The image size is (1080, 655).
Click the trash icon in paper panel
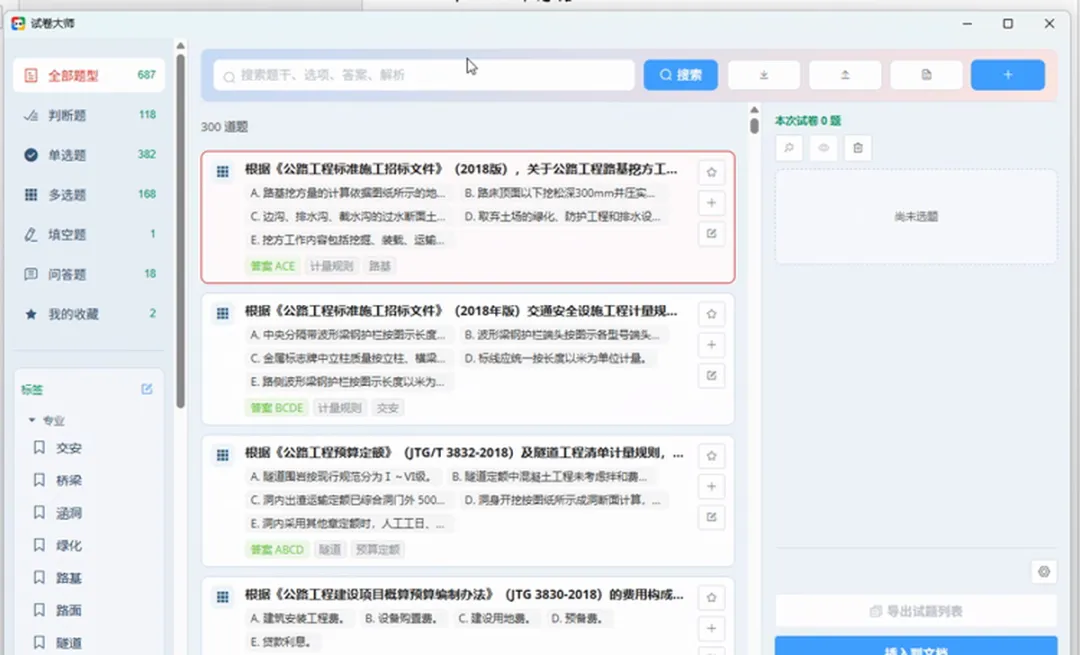coord(858,147)
